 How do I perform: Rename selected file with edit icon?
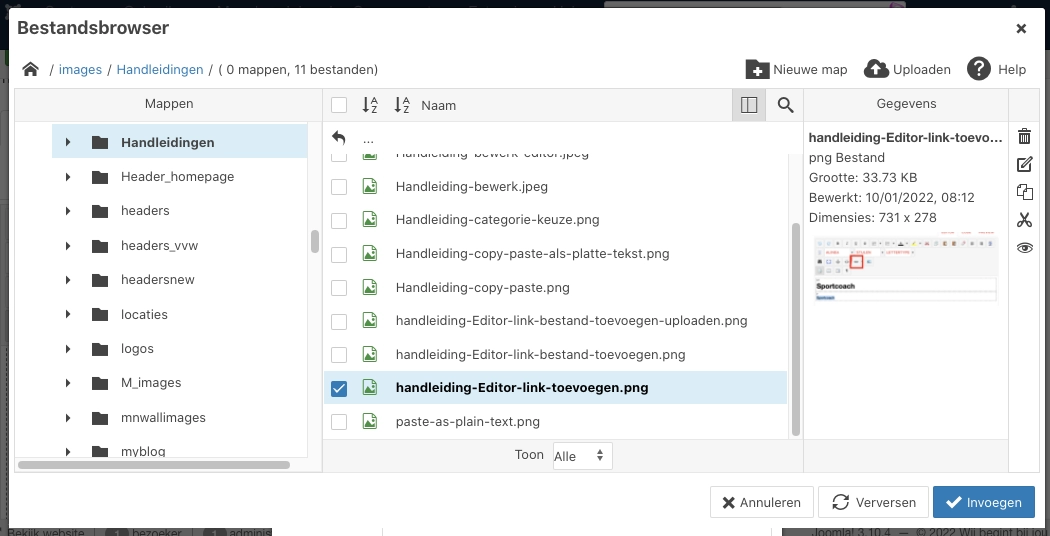(1025, 164)
